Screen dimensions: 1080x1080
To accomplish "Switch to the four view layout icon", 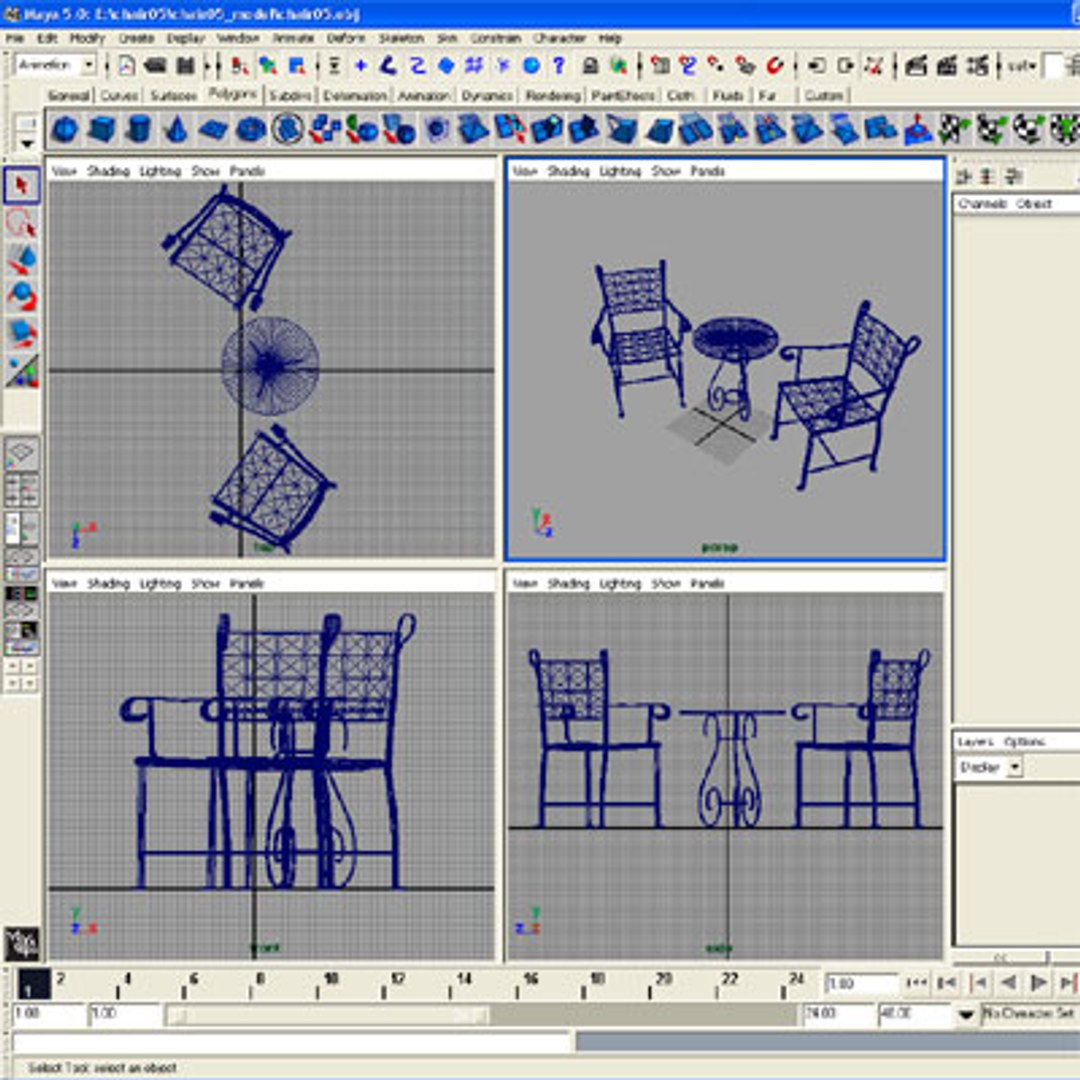I will [21, 490].
